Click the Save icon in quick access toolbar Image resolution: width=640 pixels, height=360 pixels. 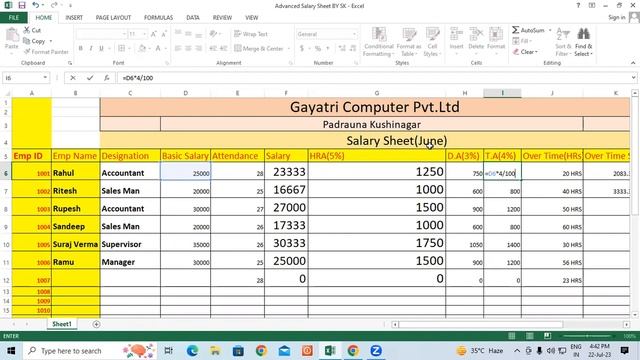point(22,5)
